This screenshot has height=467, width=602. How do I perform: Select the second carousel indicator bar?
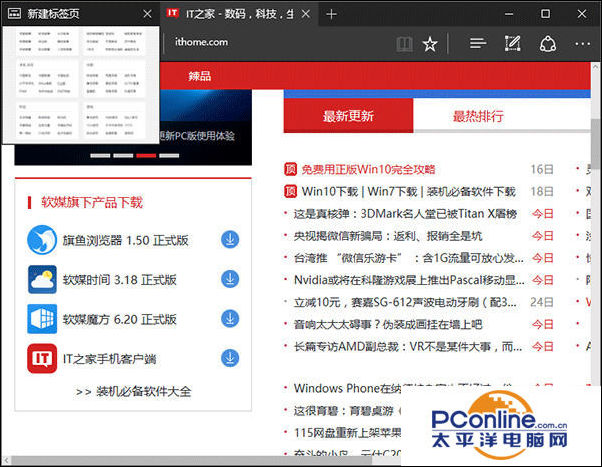tap(123, 156)
